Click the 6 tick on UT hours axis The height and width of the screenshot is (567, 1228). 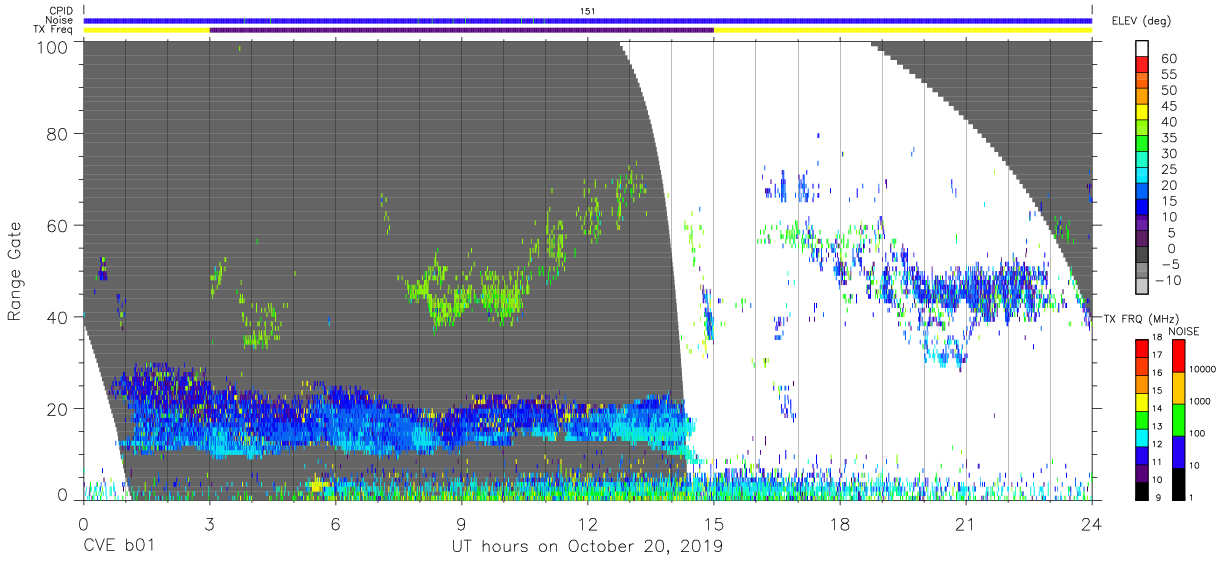click(336, 525)
